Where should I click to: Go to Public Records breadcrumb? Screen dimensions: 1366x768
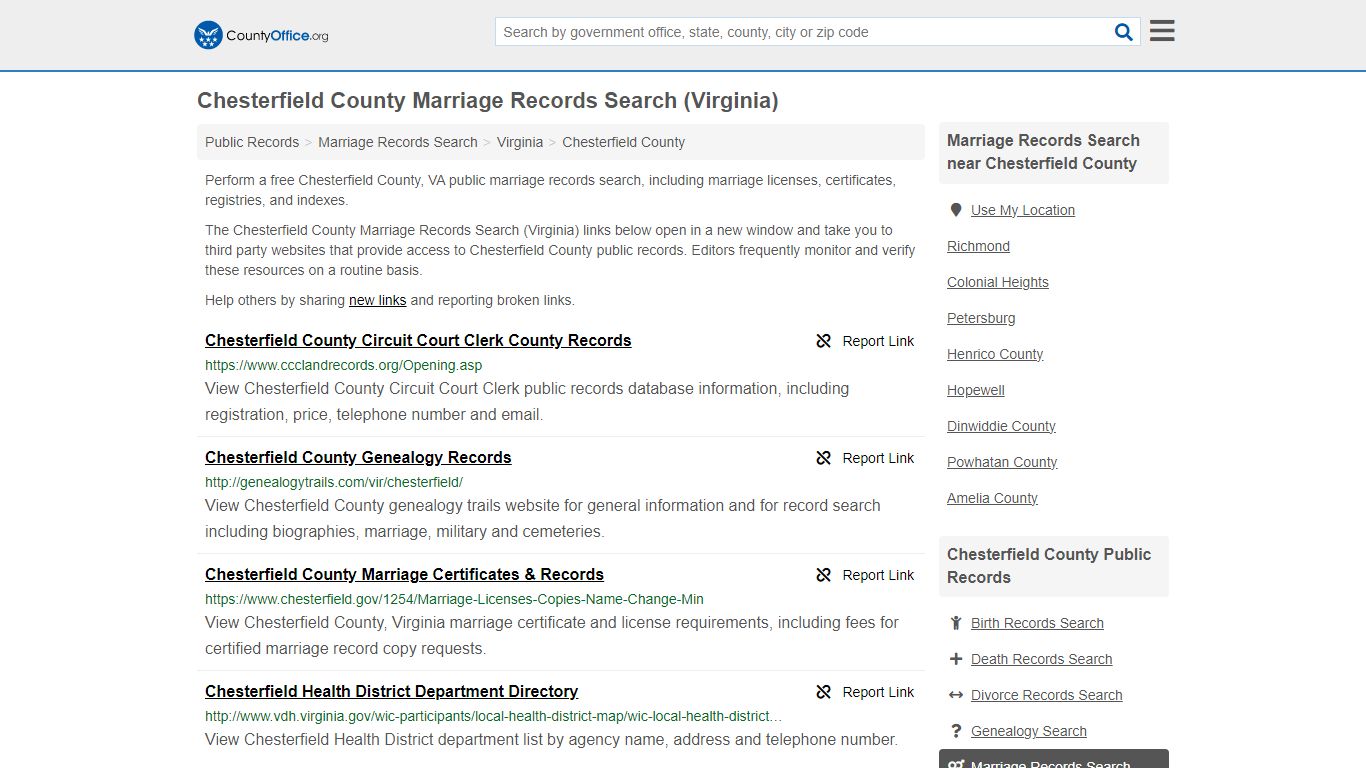pyautogui.click(x=252, y=142)
